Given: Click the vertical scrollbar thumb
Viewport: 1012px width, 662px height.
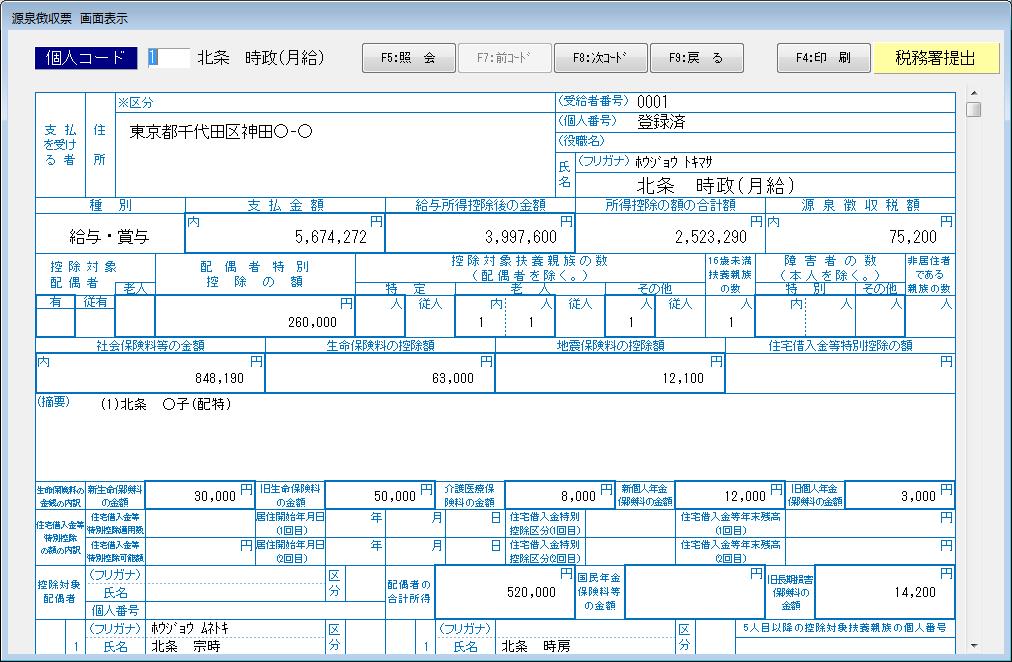Looking at the screenshot, I should [x=973, y=109].
